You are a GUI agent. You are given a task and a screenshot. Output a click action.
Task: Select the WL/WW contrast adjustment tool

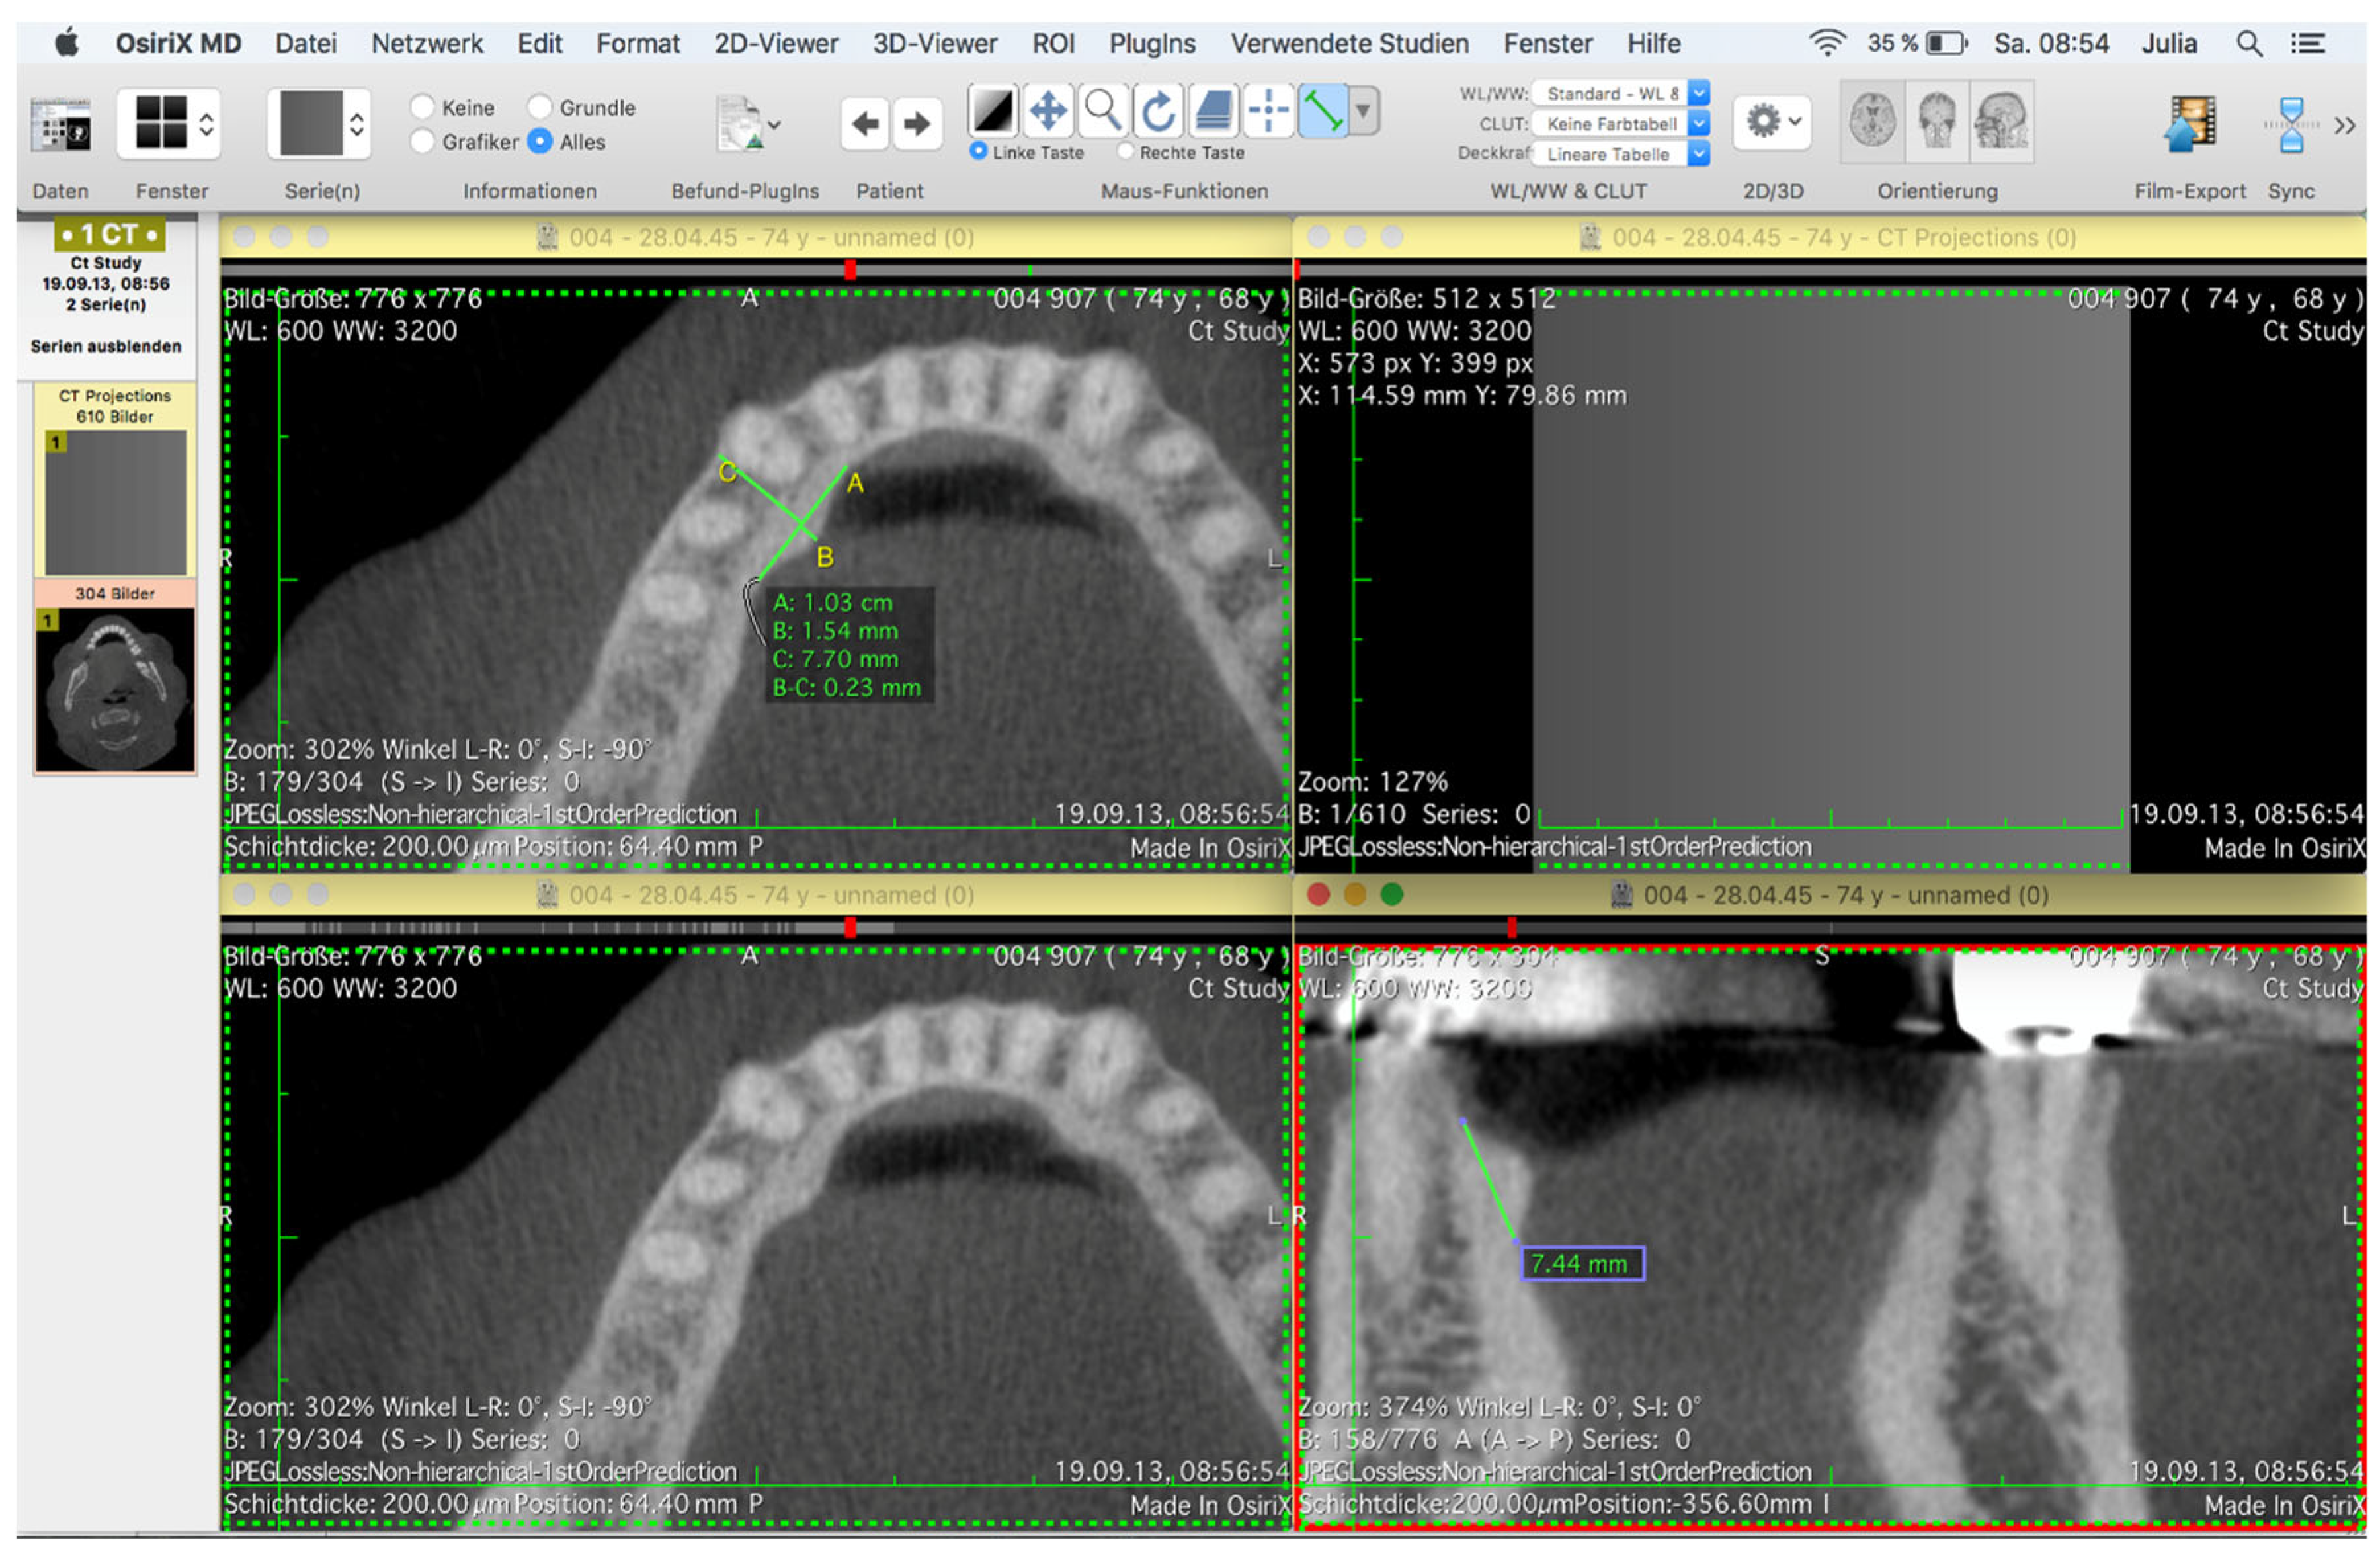993,110
